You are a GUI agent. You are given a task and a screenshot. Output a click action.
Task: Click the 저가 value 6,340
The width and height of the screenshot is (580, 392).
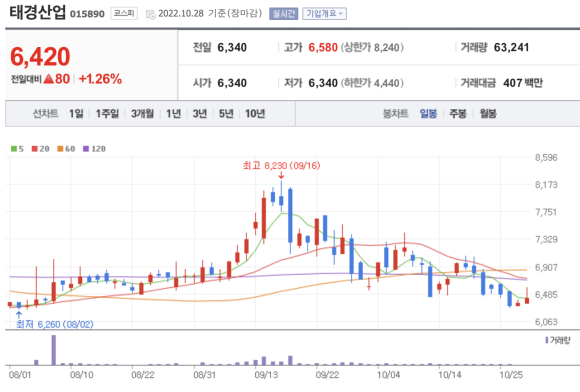pyautogui.click(x=323, y=83)
